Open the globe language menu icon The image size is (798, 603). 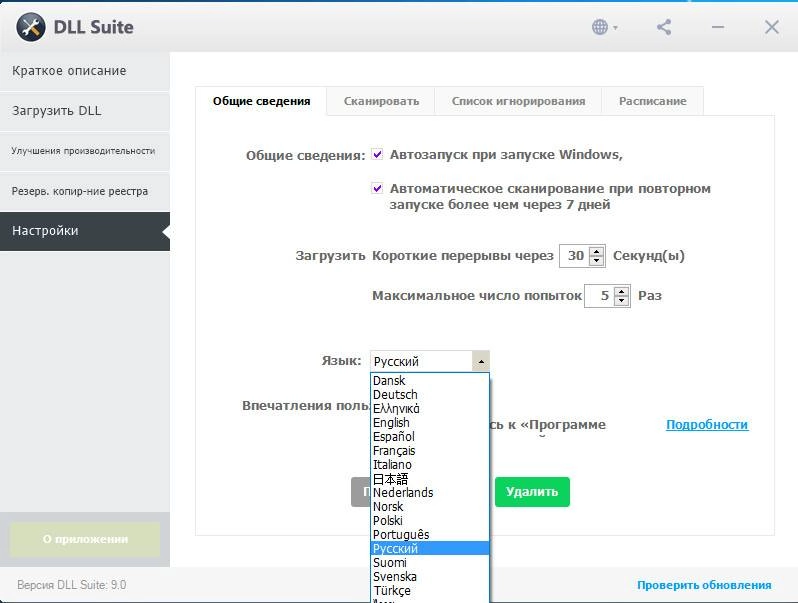[x=604, y=27]
